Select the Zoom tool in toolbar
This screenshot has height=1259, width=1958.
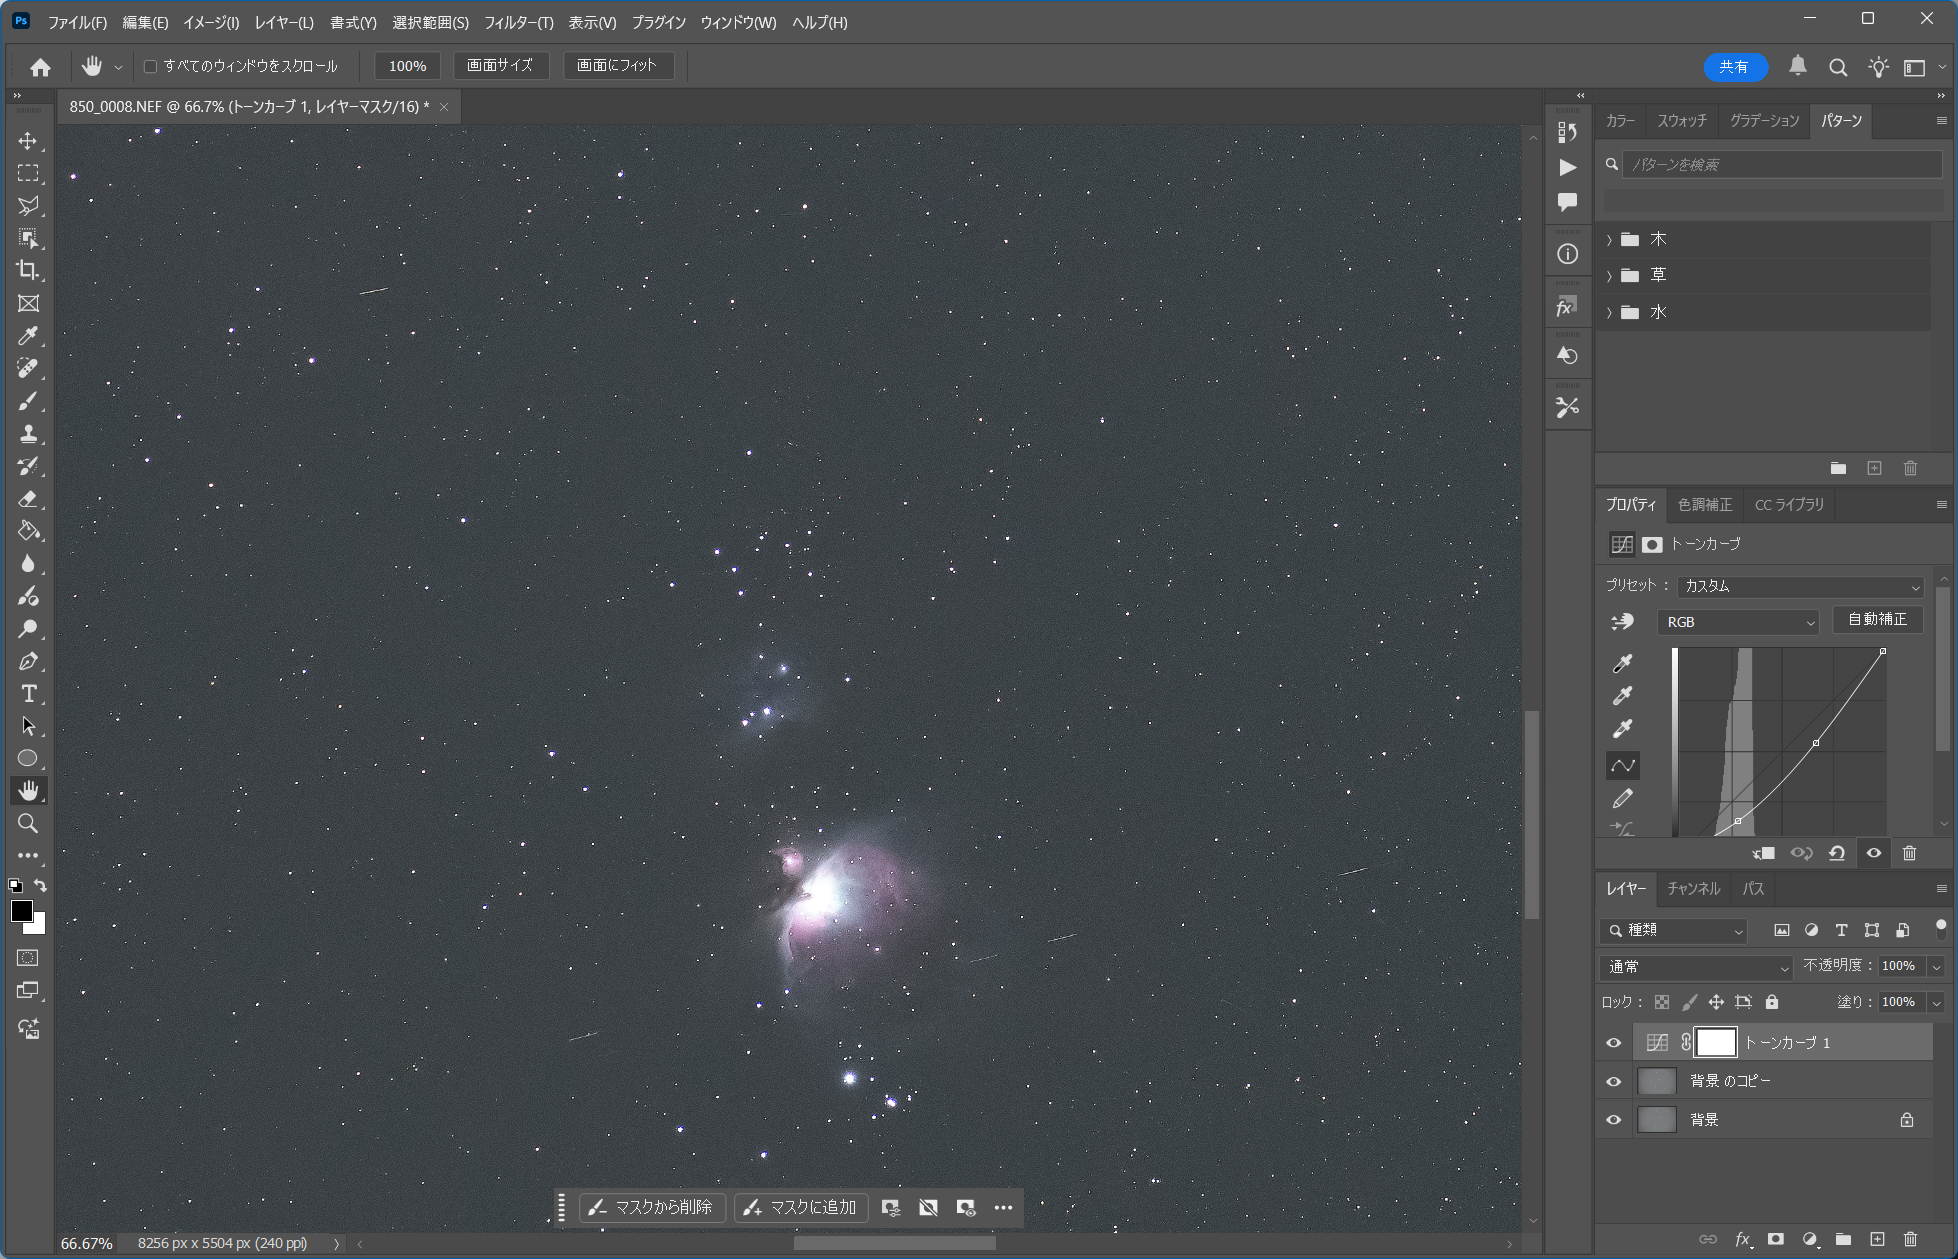tap(28, 824)
